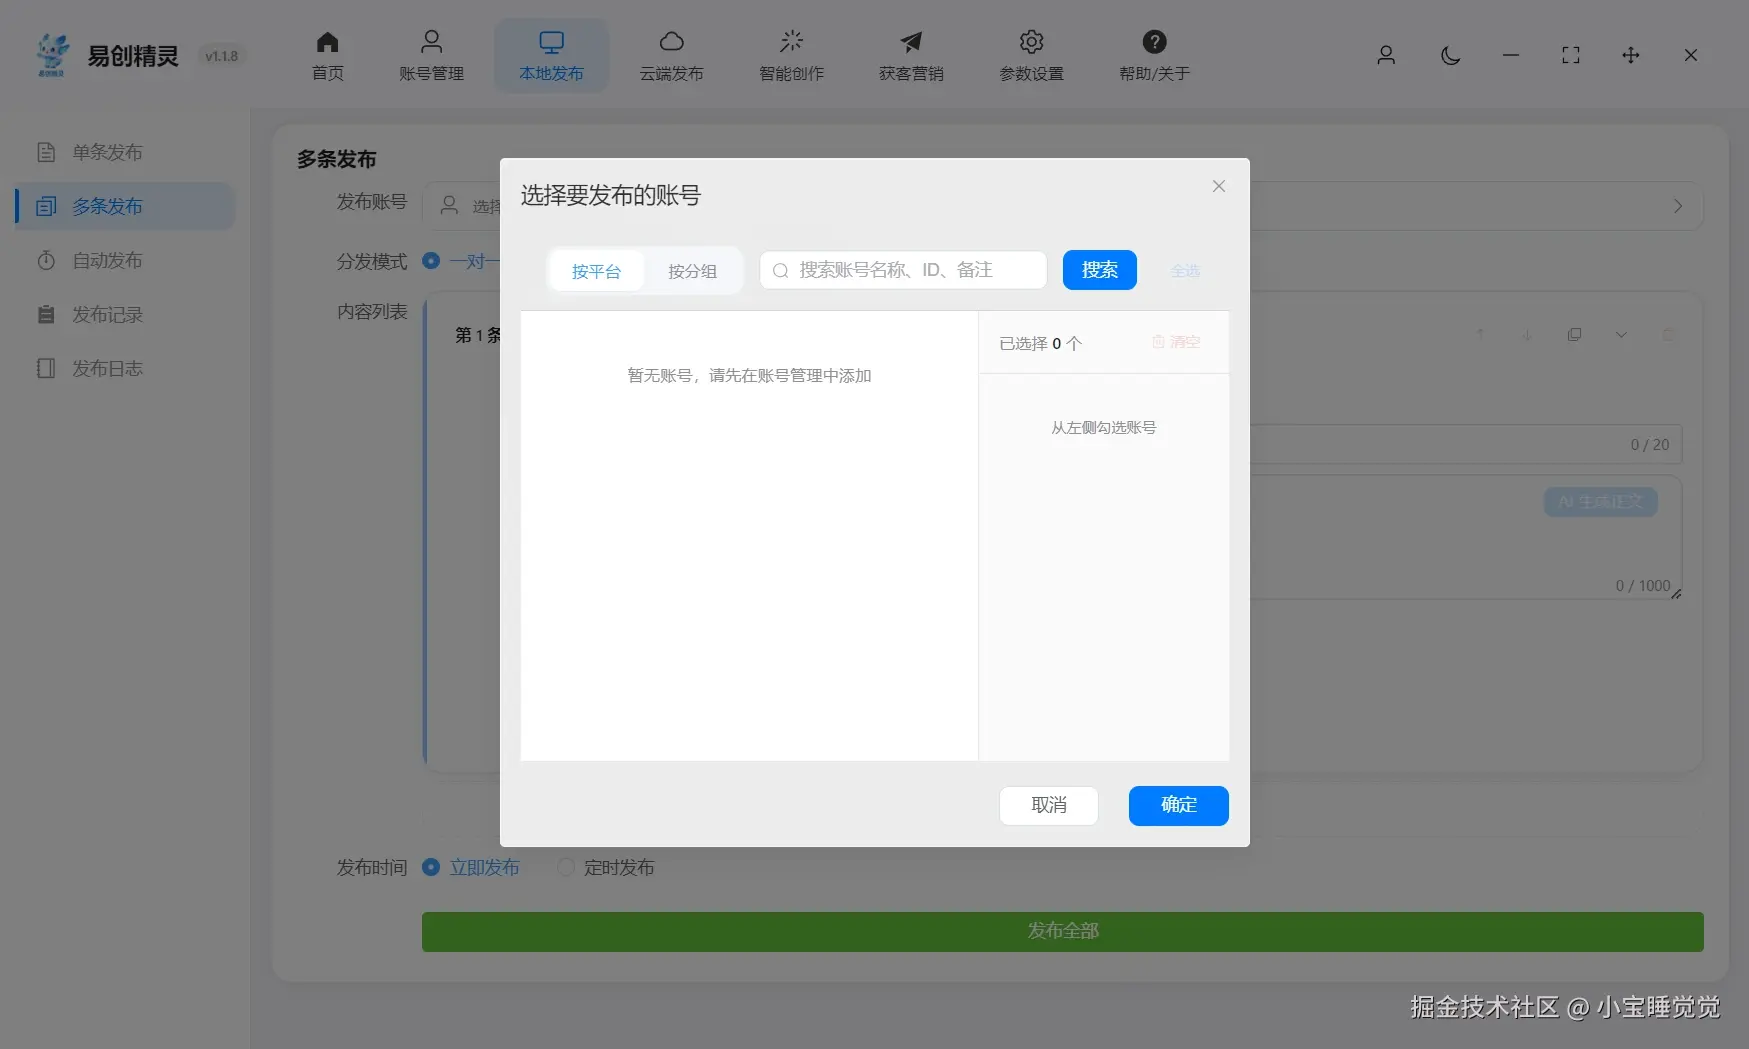The height and width of the screenshot is (1049, 1749).
Task: Open 云端发布 cloud publishing
Action: point(672,55)
